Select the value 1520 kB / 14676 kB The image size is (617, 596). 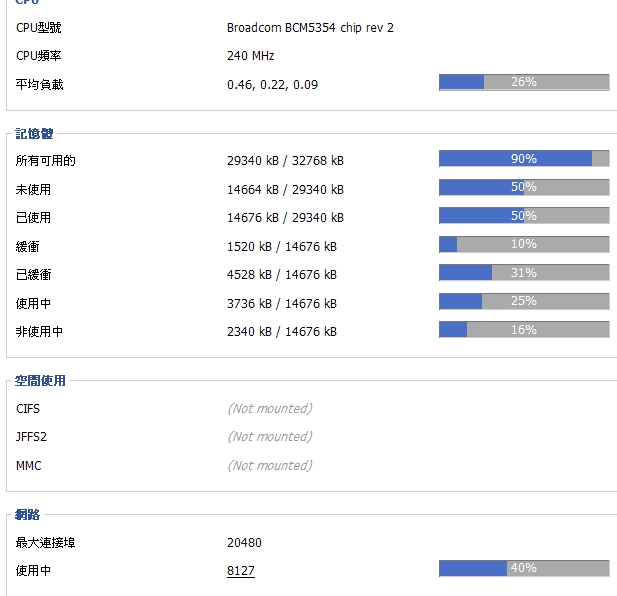pyautogui.click(x=282, y=247)
